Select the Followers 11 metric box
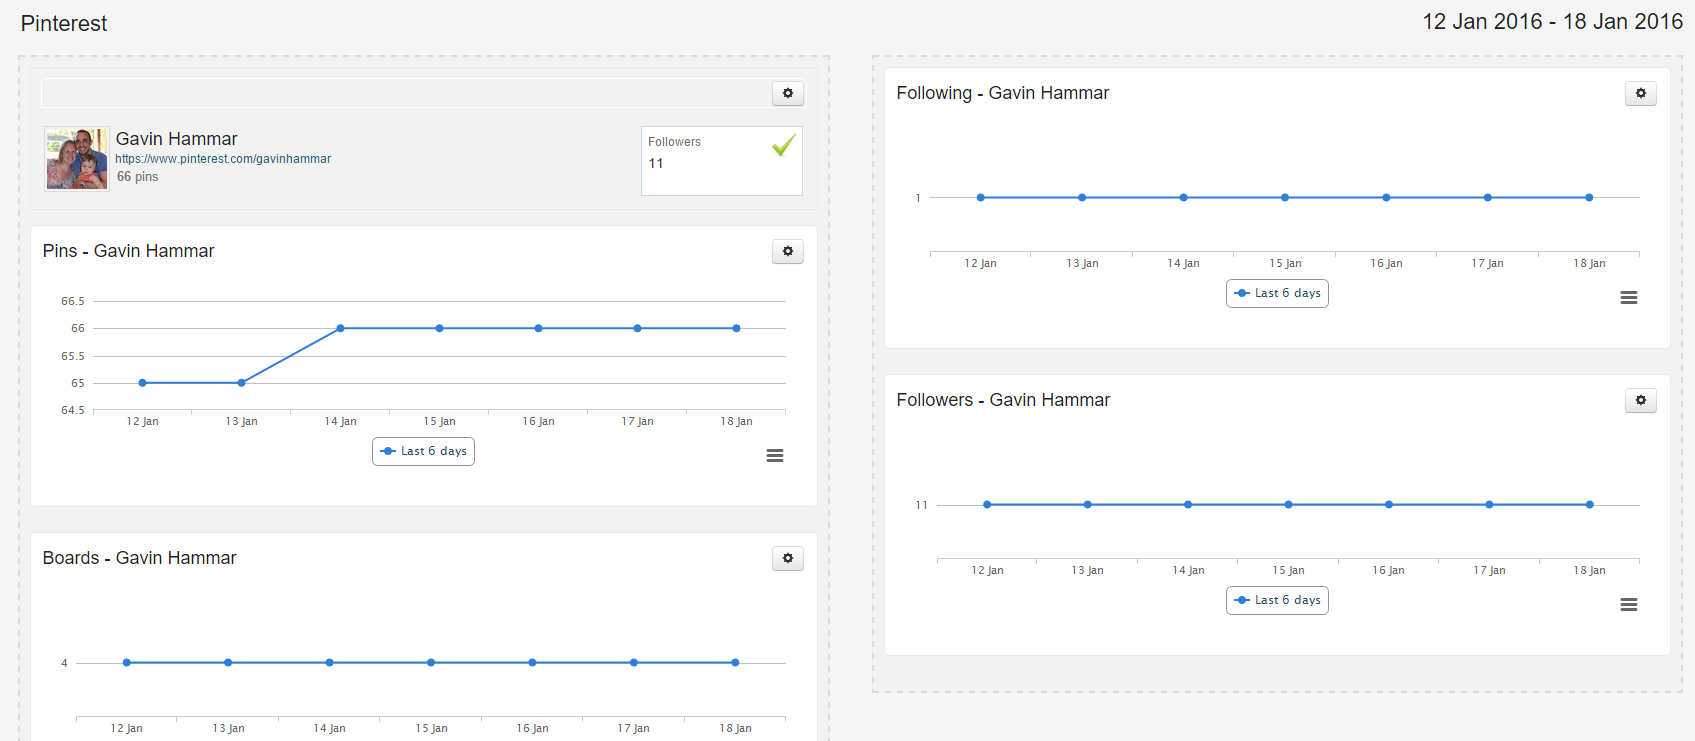 pos(722,161)
